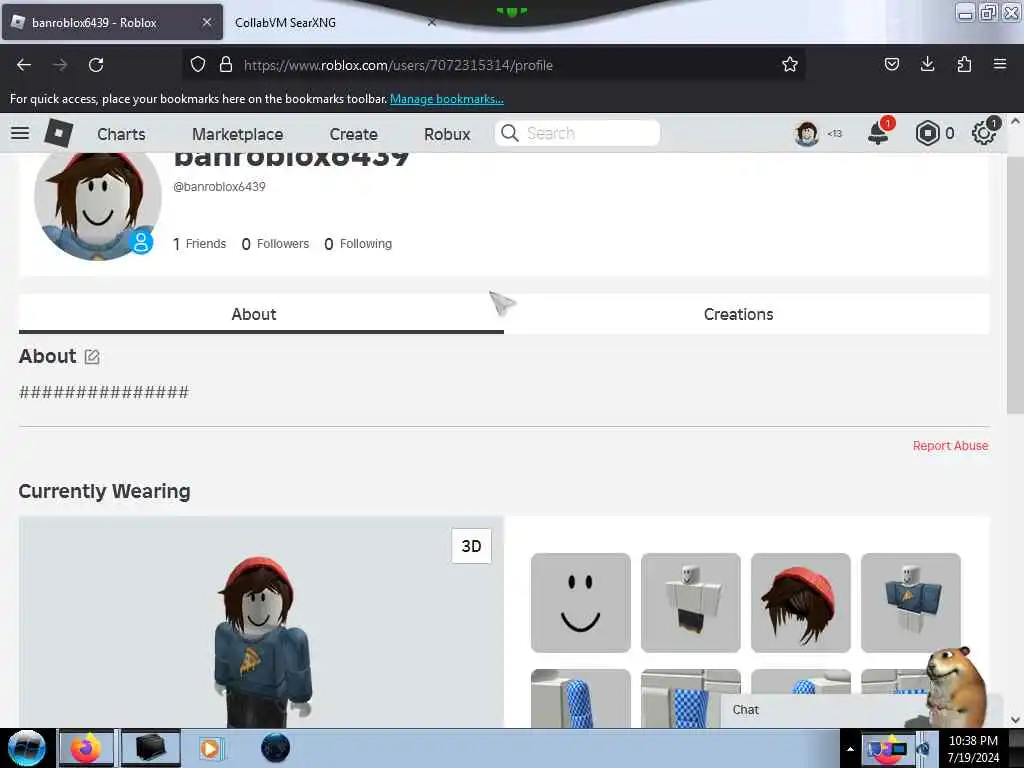The width and height of the screenshot is (1024, 768).
Task: Open the black box taskbar application
Action: click(150, 748)
